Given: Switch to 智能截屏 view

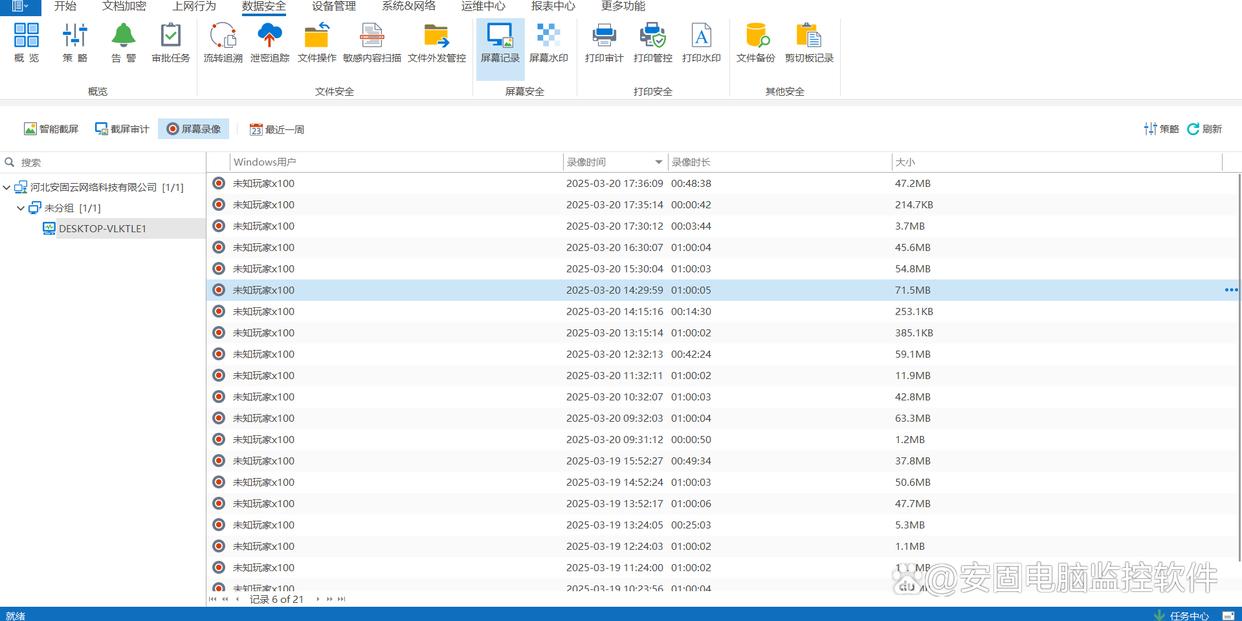Looking at the screenshot, I should click(51, 129).
